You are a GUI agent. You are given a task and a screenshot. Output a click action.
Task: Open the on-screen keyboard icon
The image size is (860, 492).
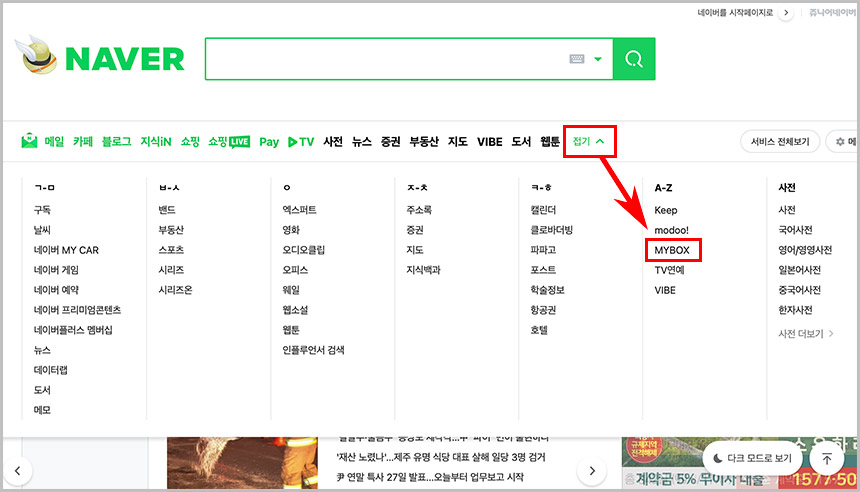click(576, 59)
